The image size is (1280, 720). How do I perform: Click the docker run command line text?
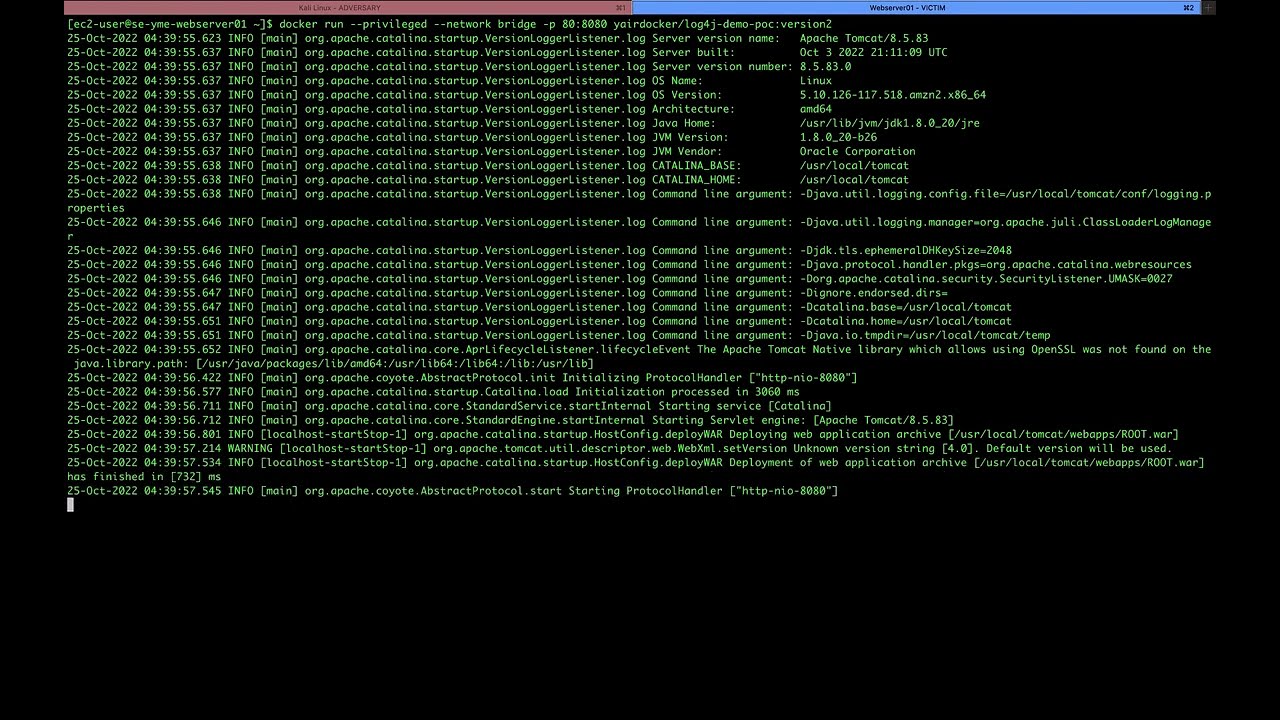(555, 24)
